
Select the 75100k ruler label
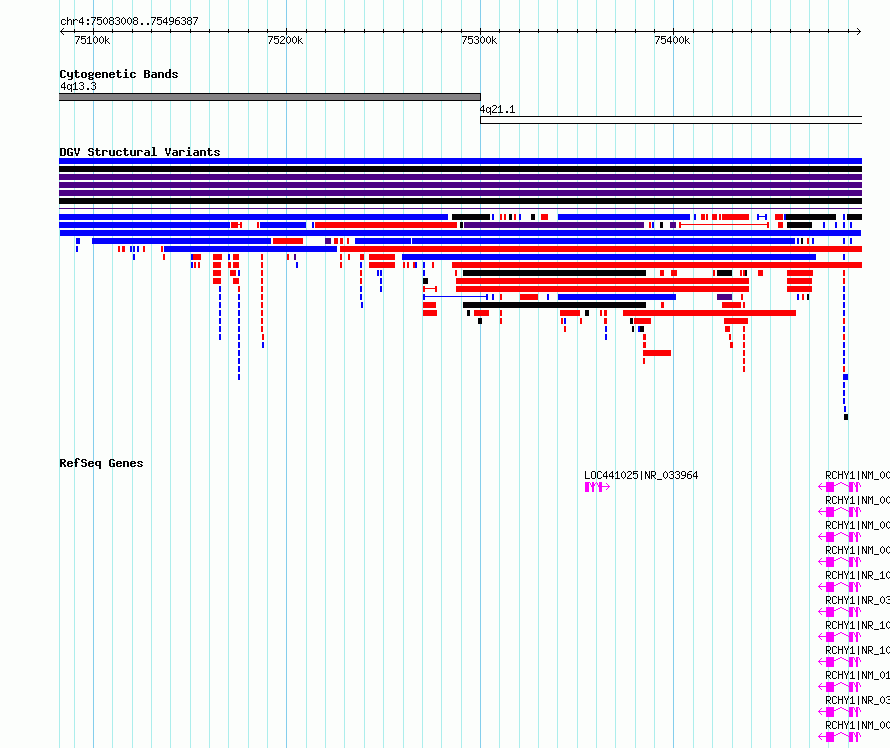pyautogui.click(x=92, y=40)
